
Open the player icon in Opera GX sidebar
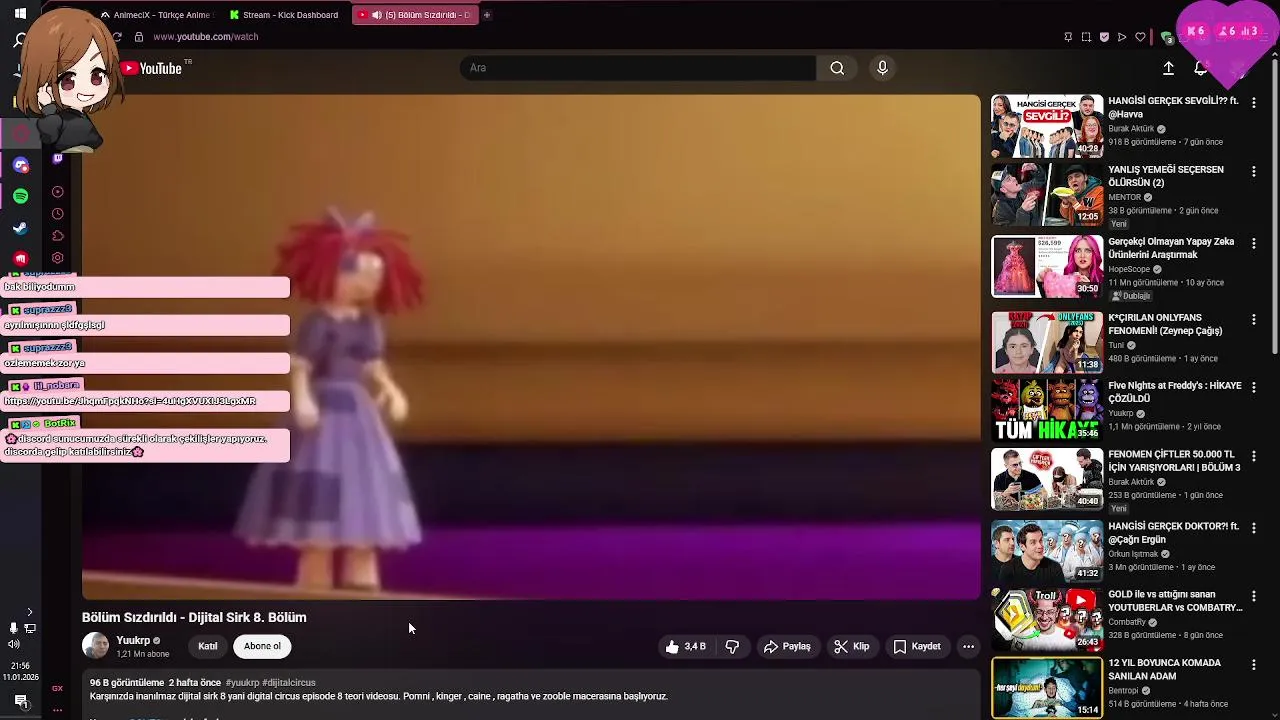(57, 192)
